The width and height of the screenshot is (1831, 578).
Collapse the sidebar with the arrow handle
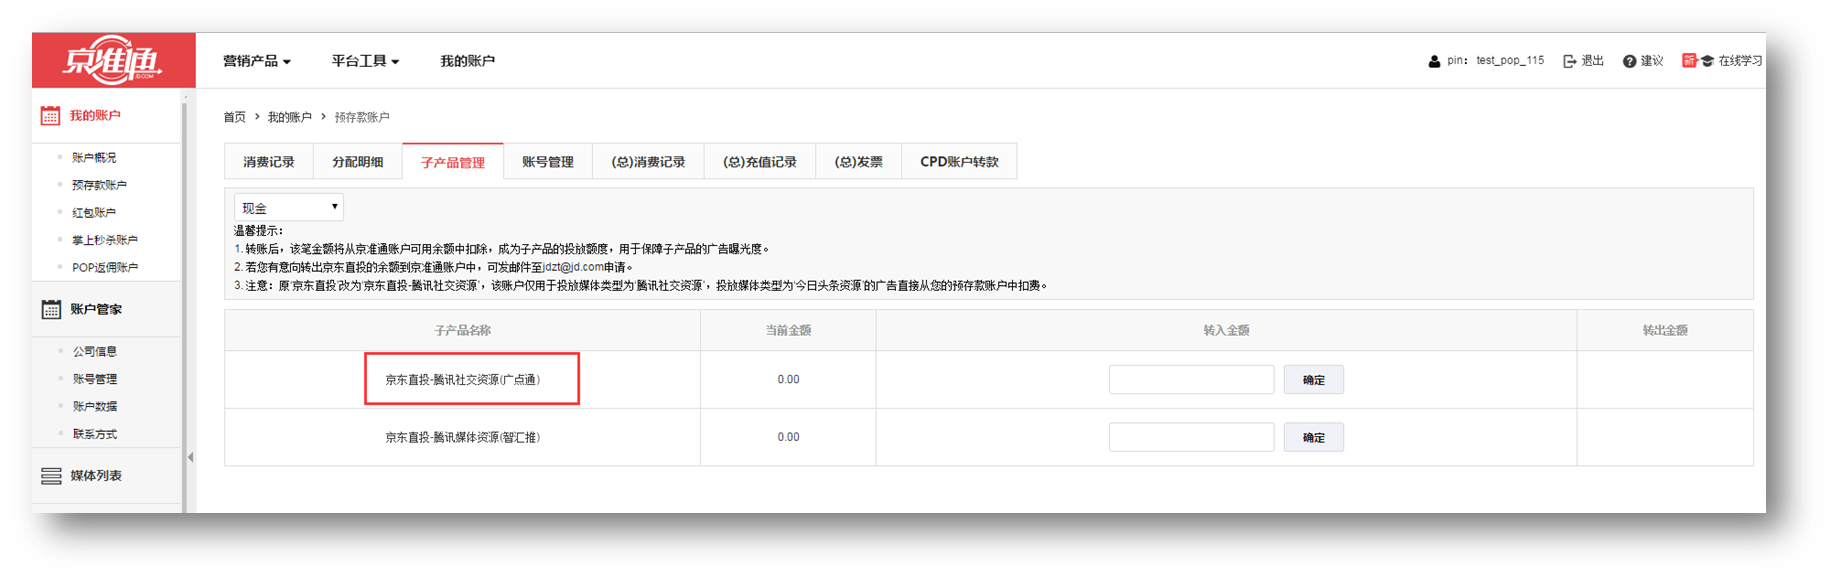coord(190,457)
